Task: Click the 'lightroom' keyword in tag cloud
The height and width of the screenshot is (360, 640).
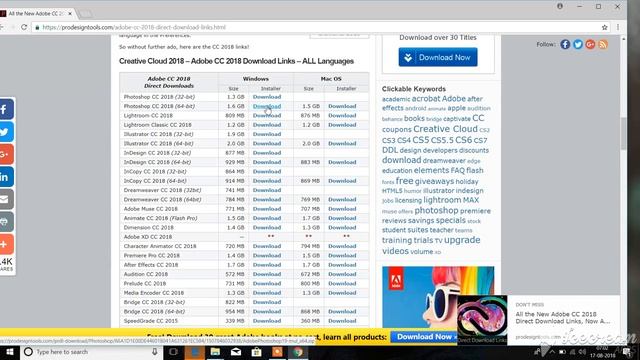Action: coord(442,200)
